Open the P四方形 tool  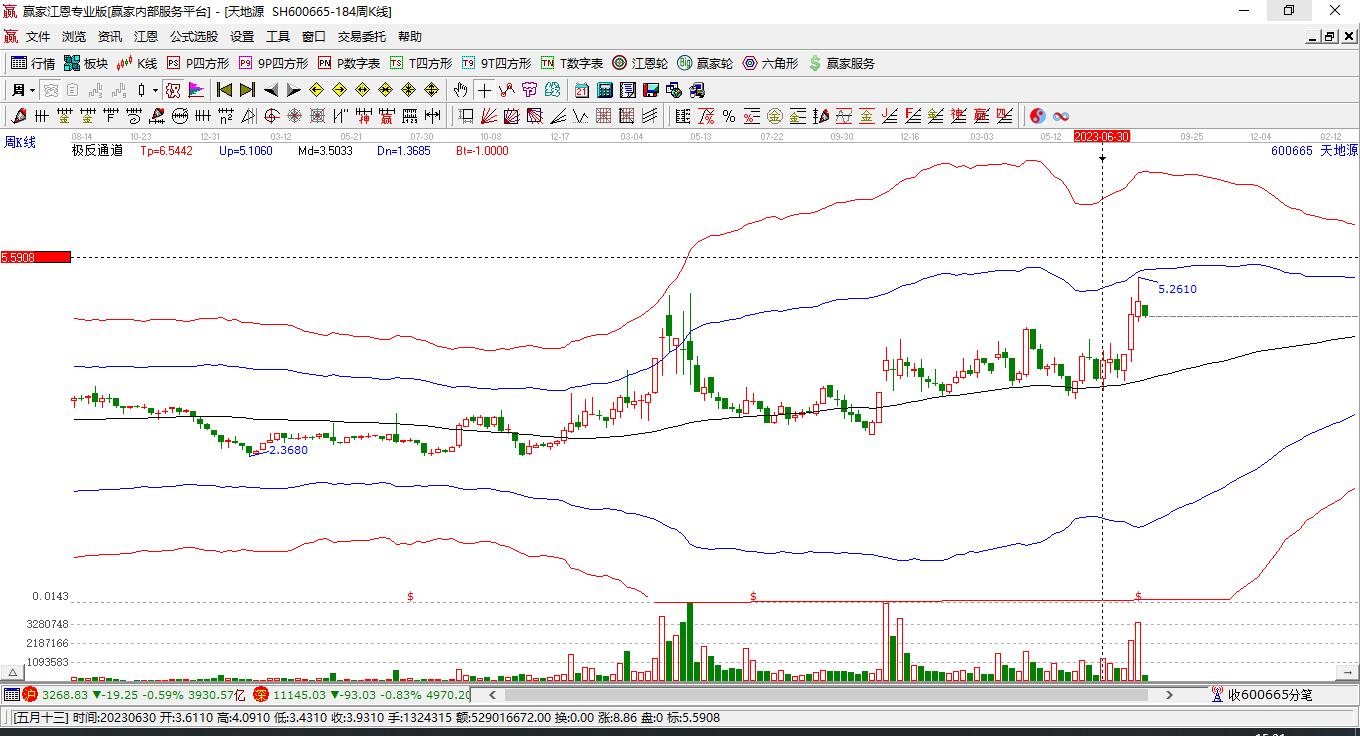pyautogui.click(x=198, y=63)
